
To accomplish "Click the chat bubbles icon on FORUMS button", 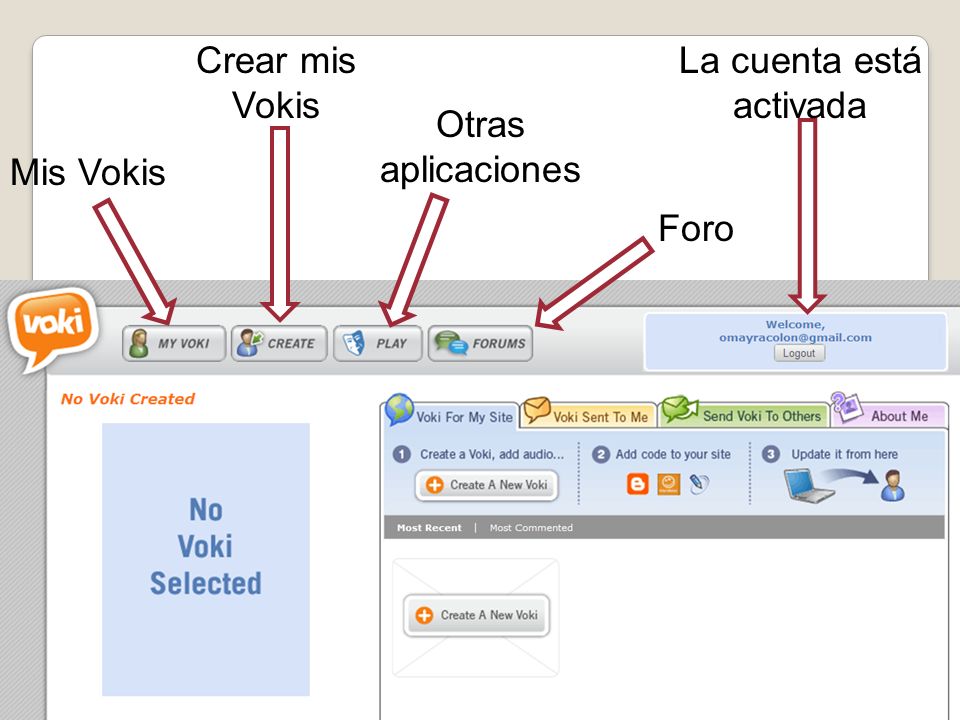I will tap(451, 343).
